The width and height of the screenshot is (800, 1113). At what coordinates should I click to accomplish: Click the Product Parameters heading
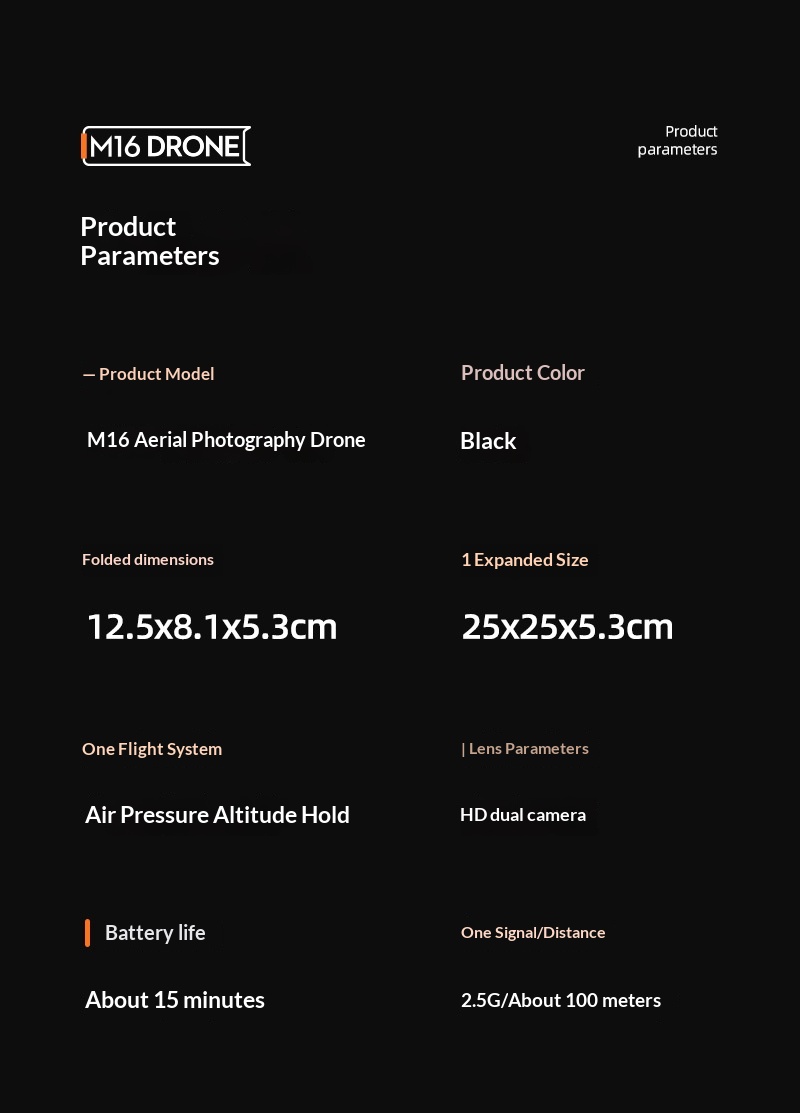click(150, 241)
